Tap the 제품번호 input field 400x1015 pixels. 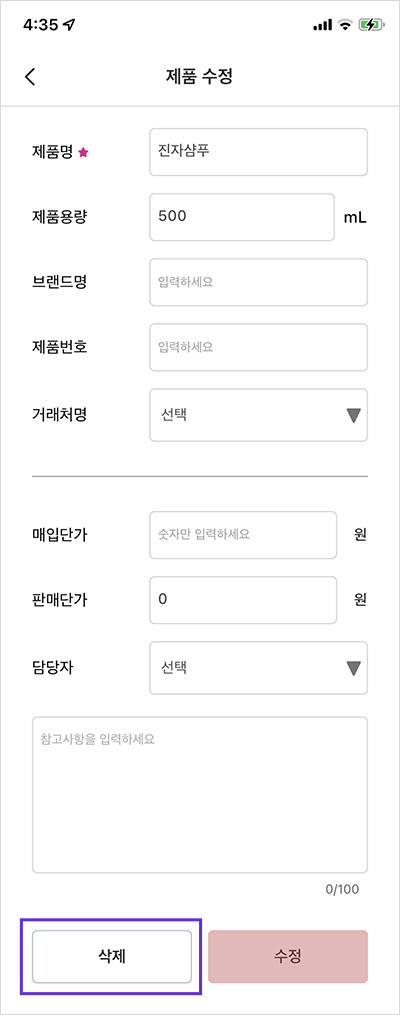(x=258, y=347)
